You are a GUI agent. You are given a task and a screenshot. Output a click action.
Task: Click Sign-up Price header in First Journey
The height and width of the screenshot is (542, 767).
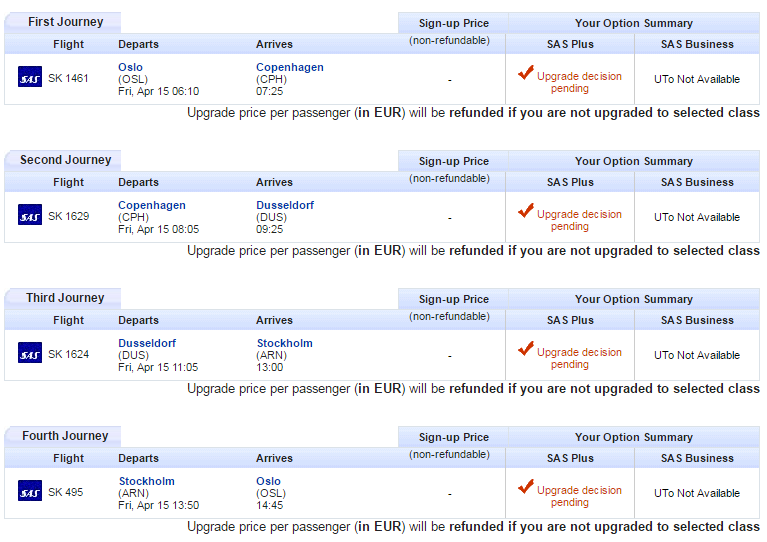(x=453, y=23)
